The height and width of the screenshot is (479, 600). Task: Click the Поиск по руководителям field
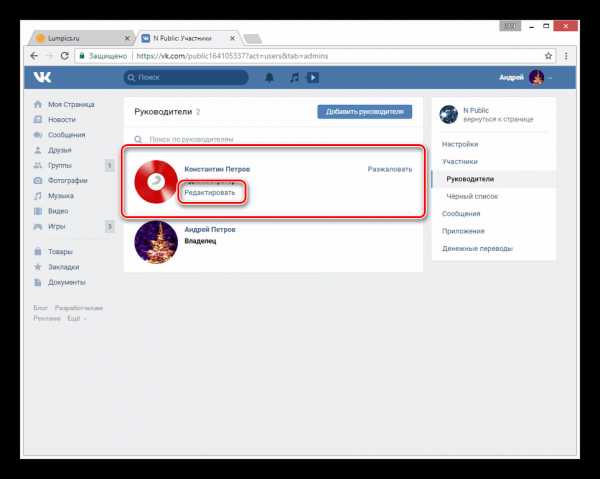pos(273,139)
